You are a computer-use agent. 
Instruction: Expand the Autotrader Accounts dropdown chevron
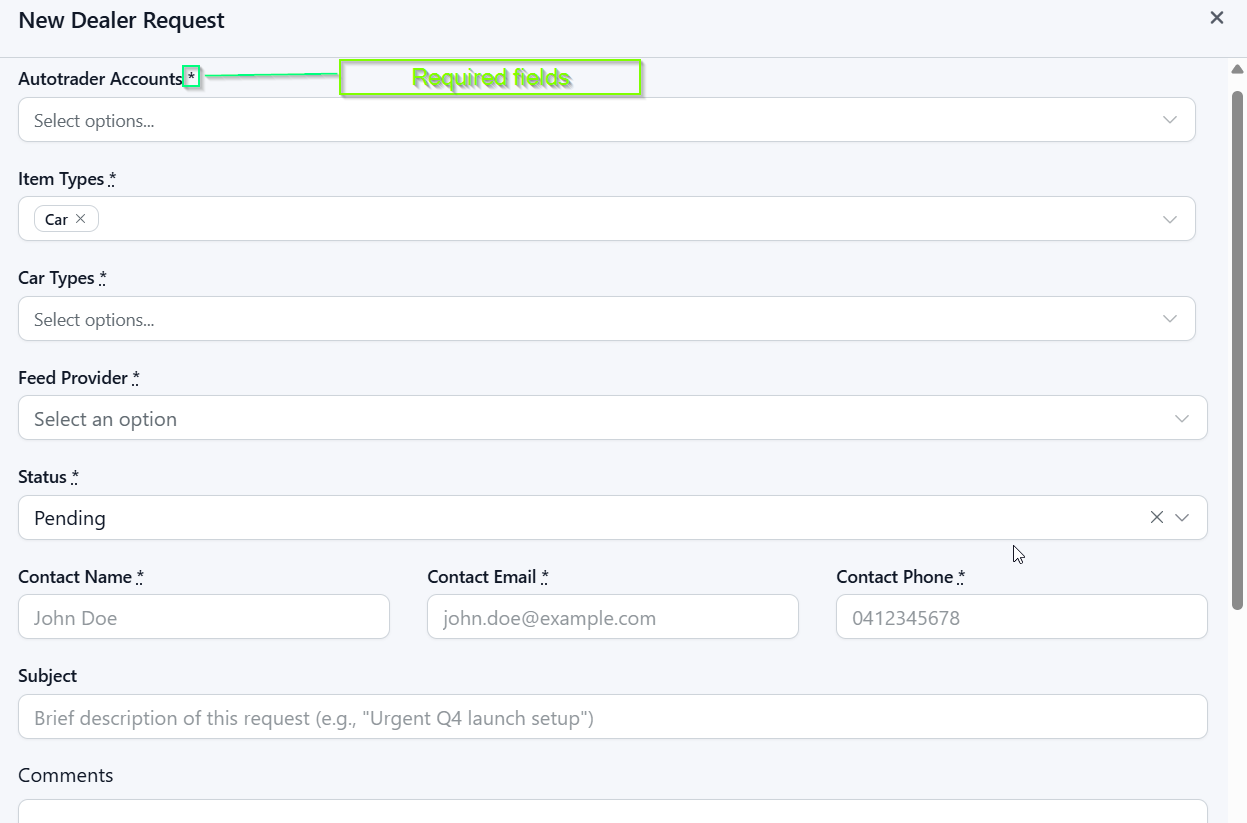click(x=1170, y=120)
